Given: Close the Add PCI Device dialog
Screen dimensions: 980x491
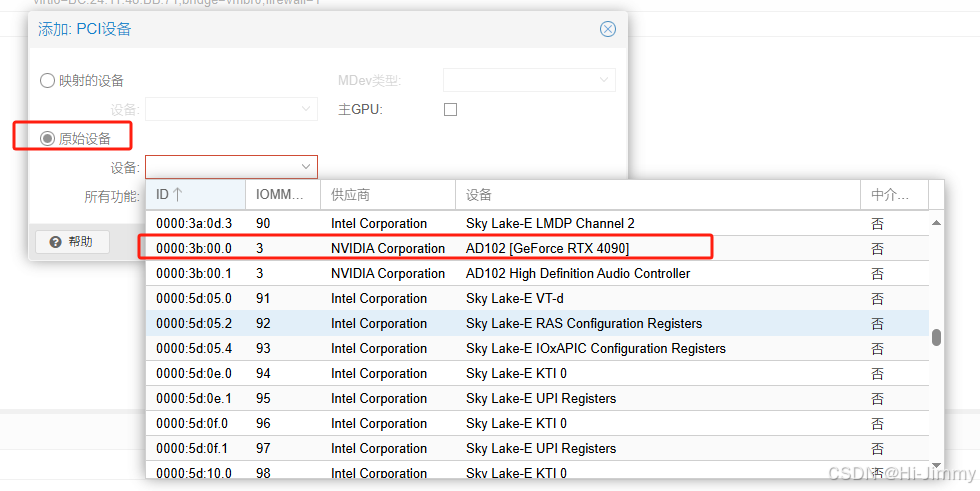Looking at the screenshot, I should click(608, 29).
